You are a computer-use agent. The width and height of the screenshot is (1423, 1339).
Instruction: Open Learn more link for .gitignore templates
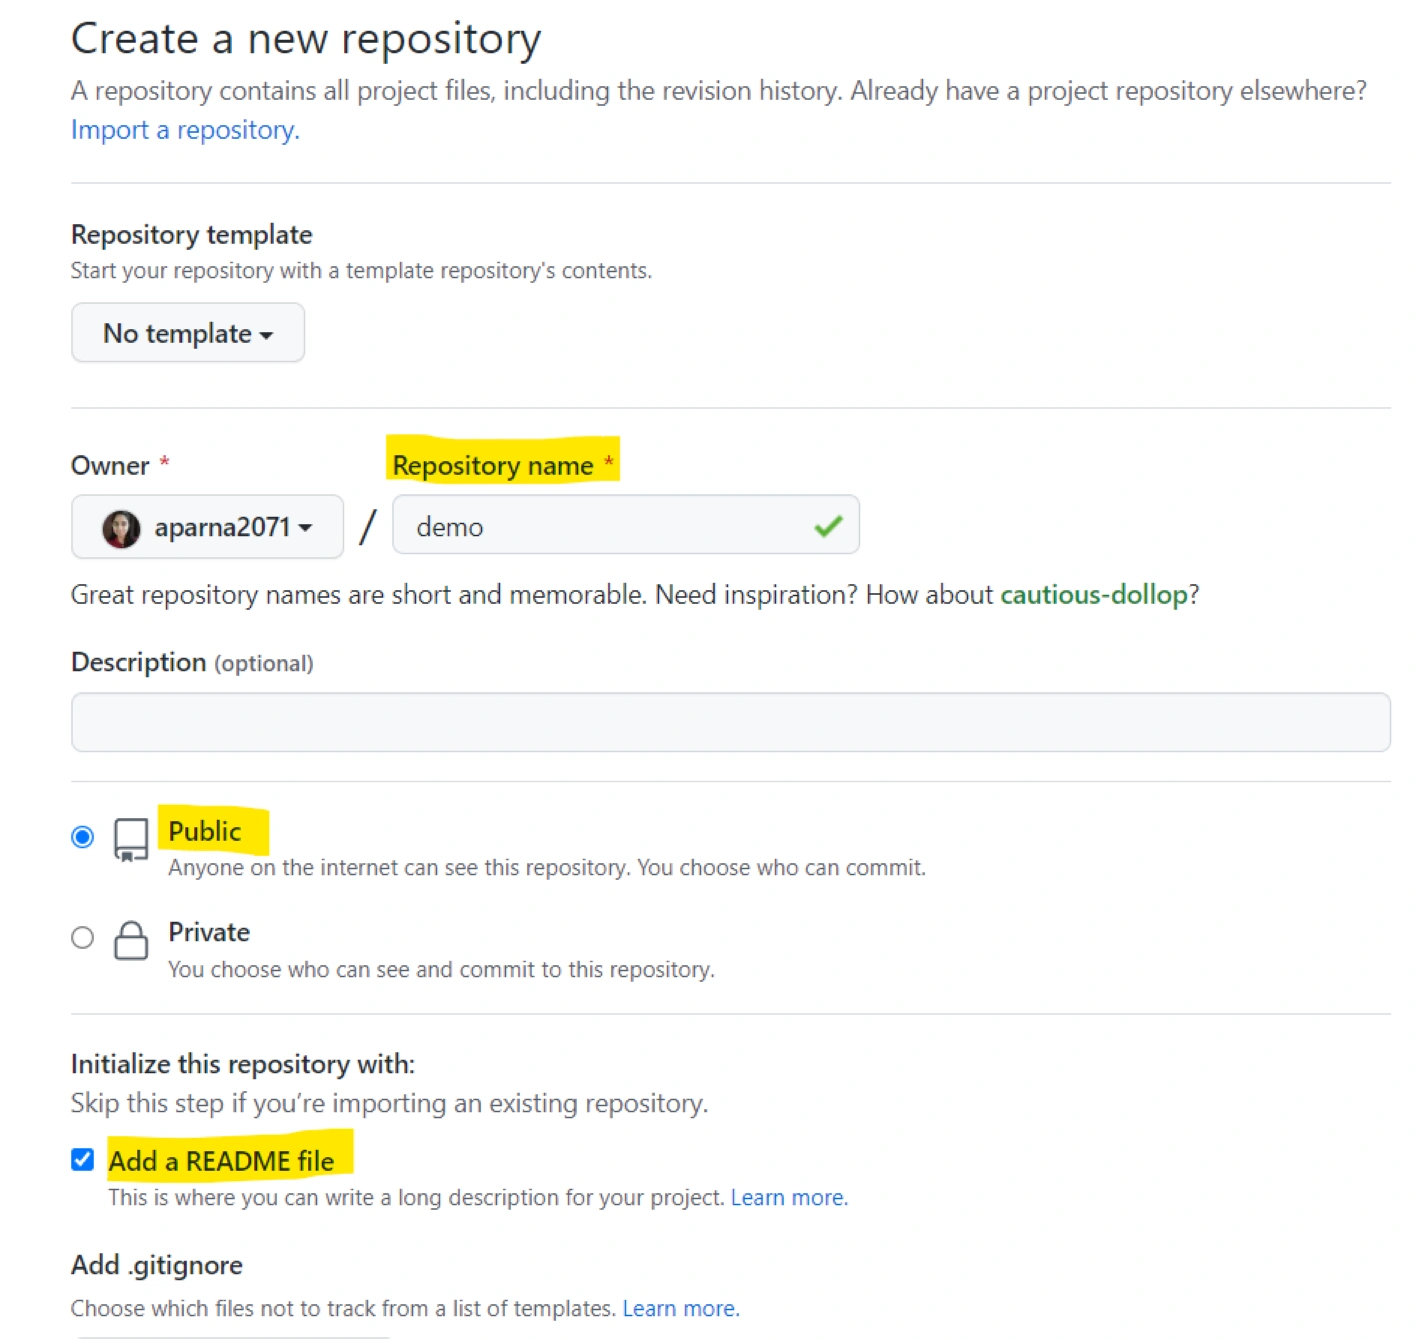click(x=680, y=1309)
